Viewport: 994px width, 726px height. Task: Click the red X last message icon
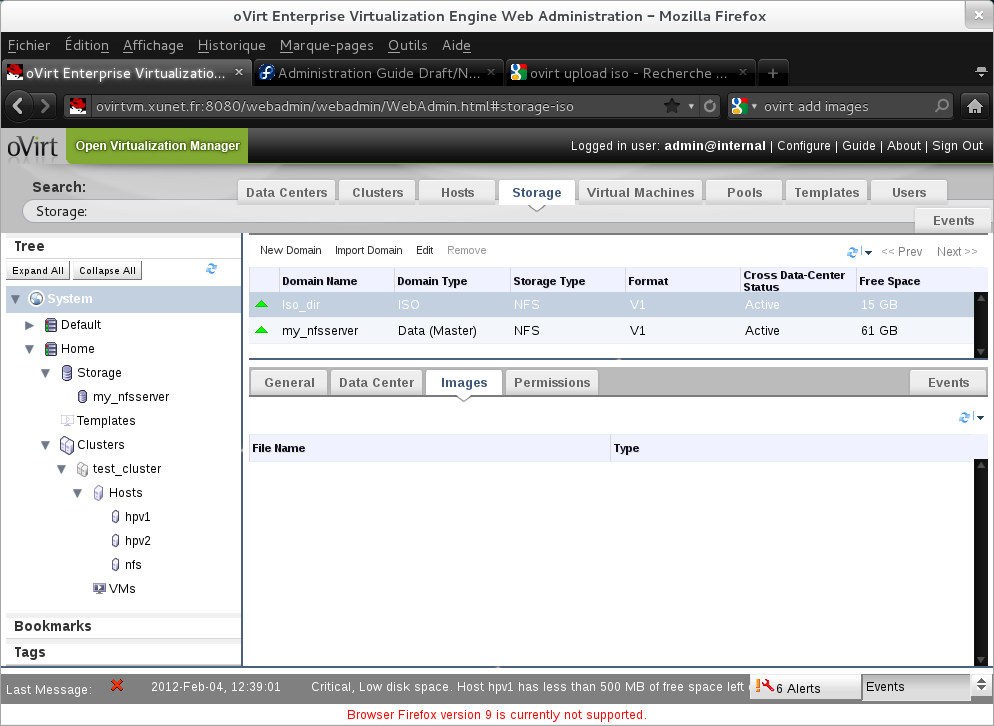coord(117,686)
